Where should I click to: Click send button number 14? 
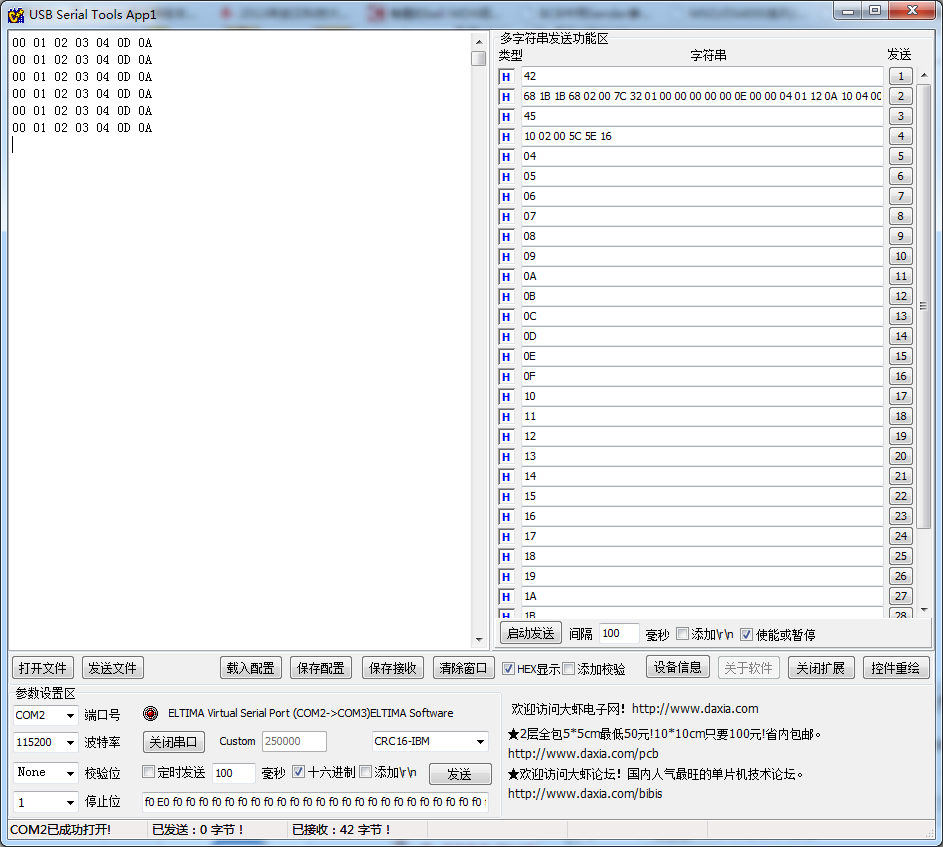(900, 336)
